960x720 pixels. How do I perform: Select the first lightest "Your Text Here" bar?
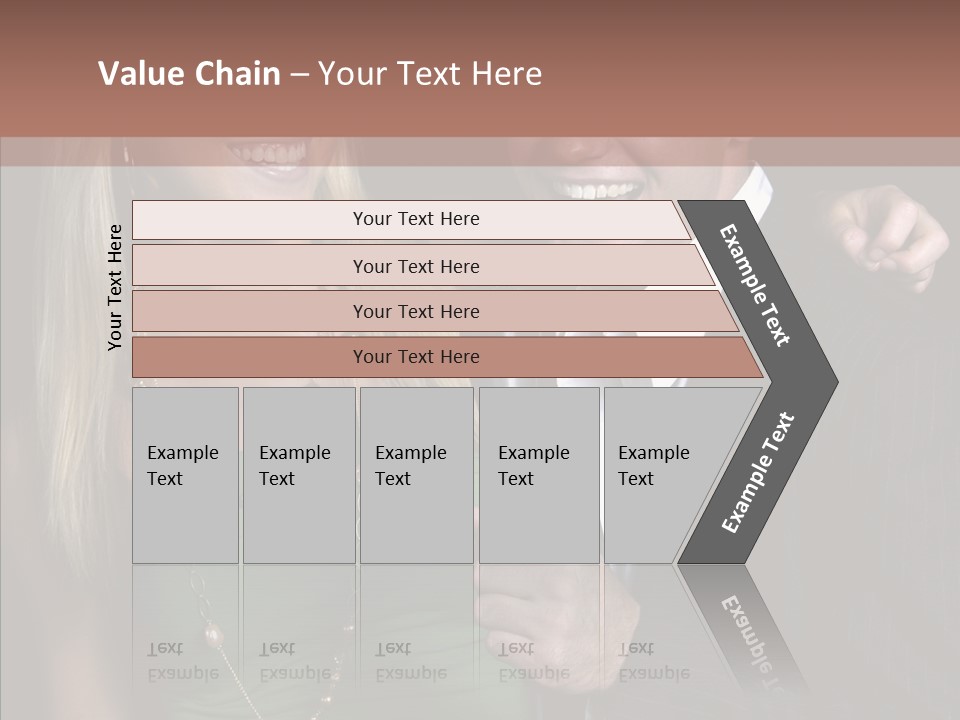415,220
